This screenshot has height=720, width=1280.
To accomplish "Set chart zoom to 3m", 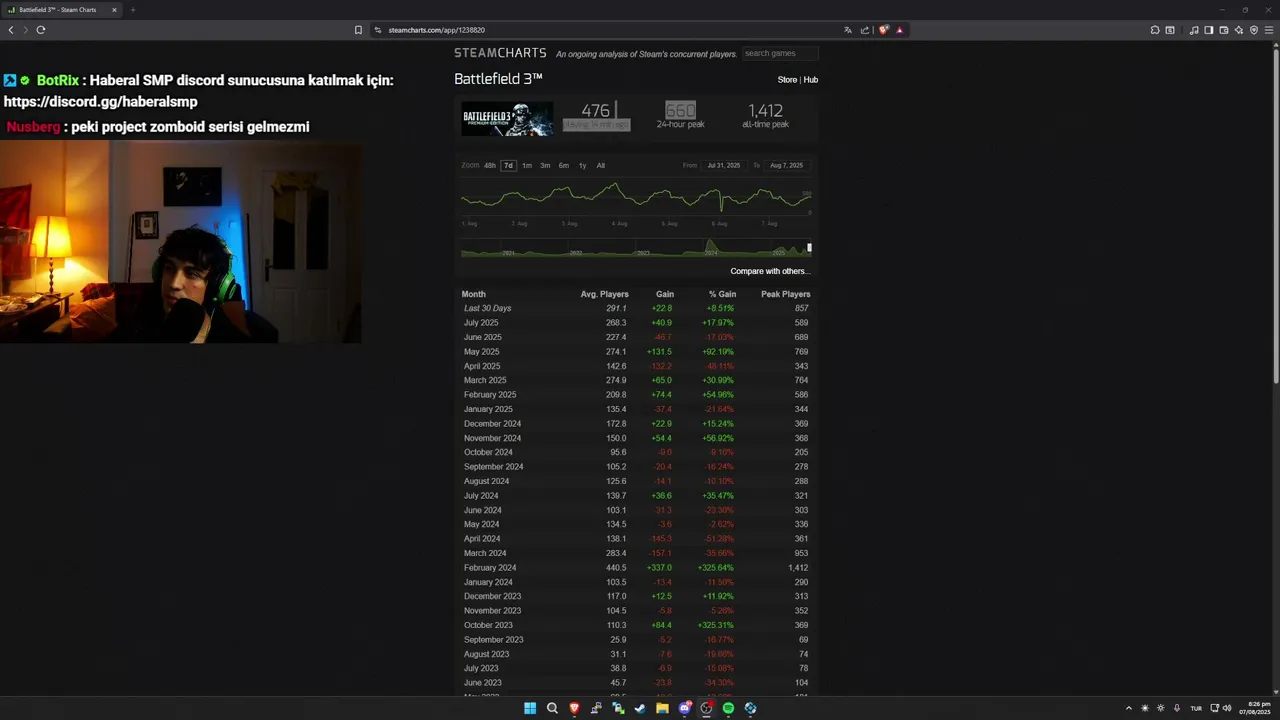I will click(x=545, y=165).
